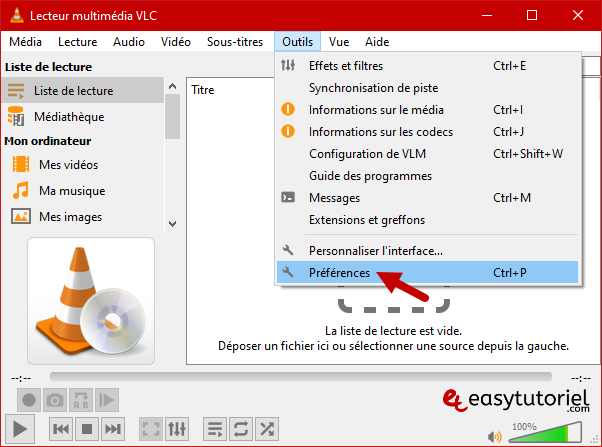Click sidebar scroll down arrow
This screenshot has height=447, width=602.
172,224
